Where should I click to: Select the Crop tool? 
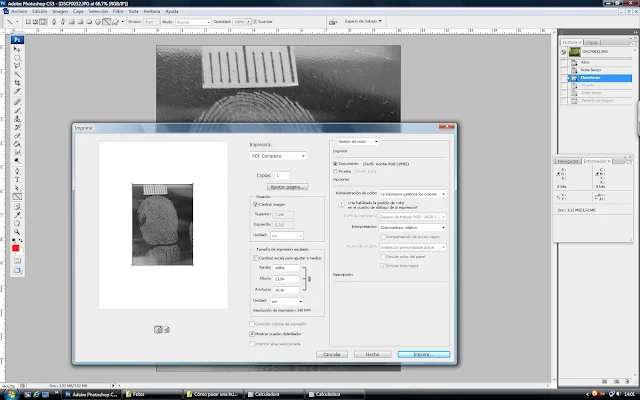click(17, 83)
